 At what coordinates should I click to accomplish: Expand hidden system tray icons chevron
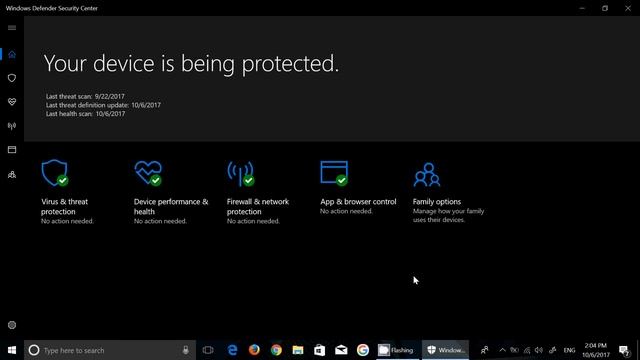(x=502, y=350)
